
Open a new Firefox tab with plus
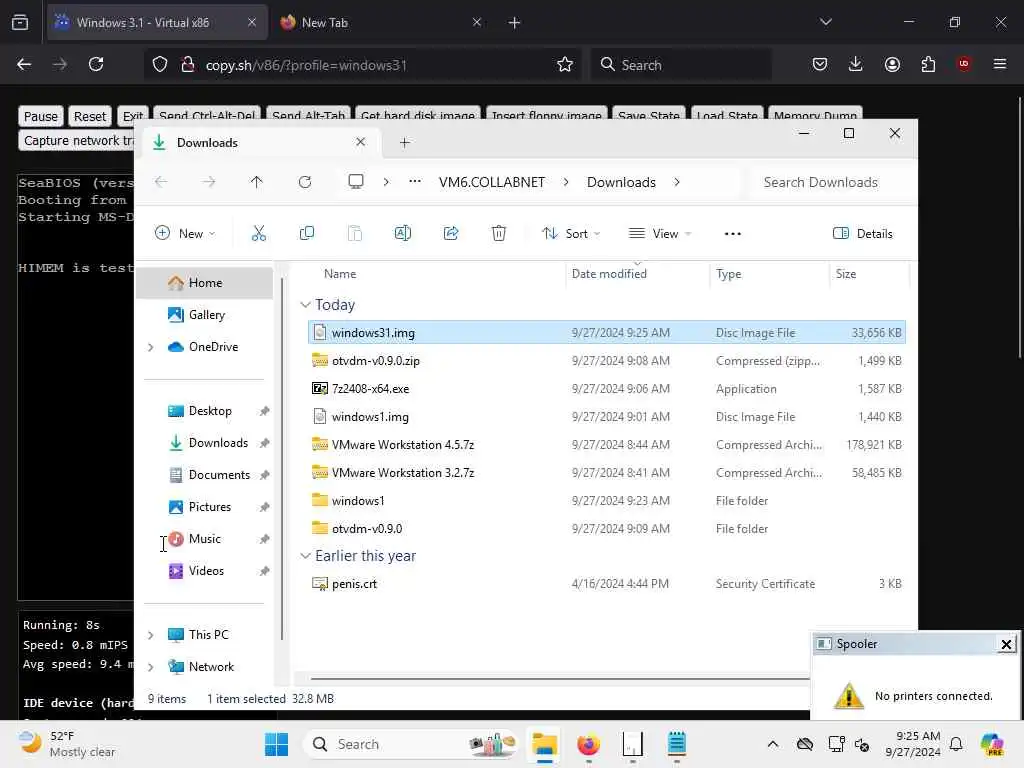coord(515,23)
